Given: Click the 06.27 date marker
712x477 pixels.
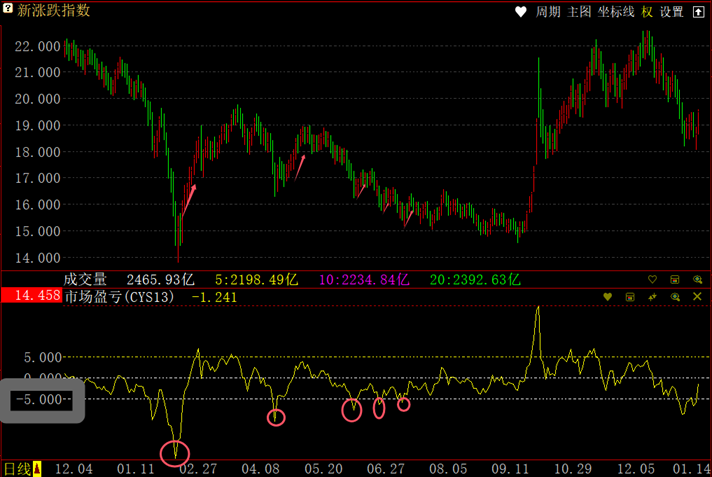Looking at the screenshot, I should click(386, 469).
